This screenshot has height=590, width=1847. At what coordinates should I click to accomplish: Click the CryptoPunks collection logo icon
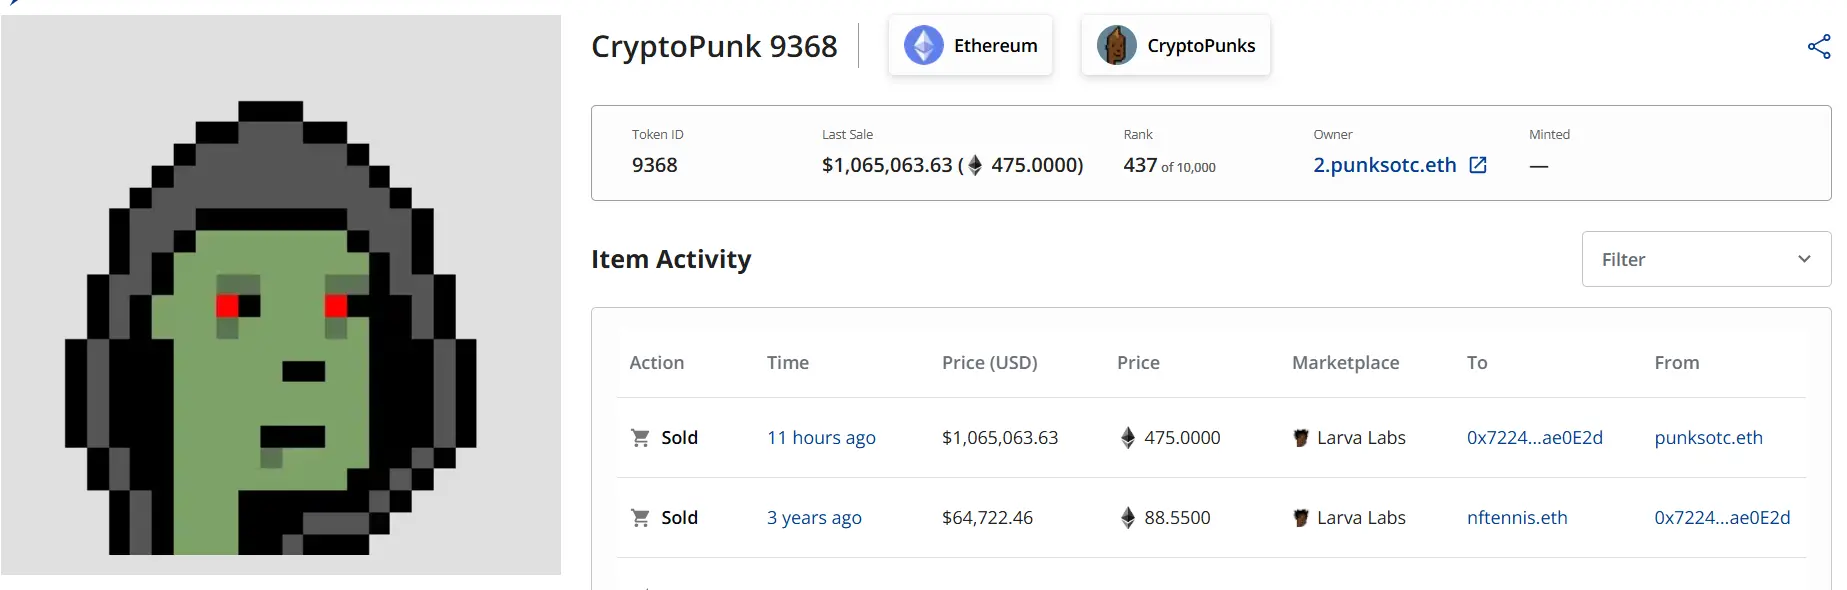point(1116,45)
